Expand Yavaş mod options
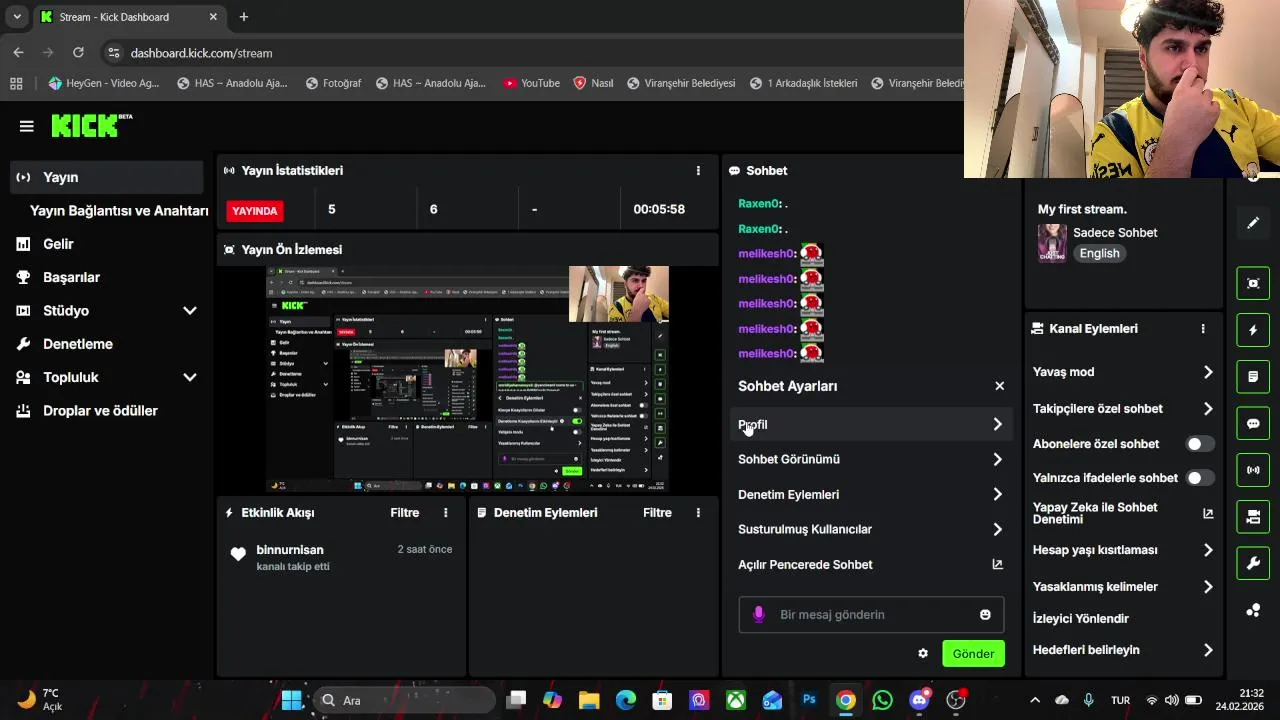The width and height of the screenshot is (1280, 720). [x=1208, y=372]
